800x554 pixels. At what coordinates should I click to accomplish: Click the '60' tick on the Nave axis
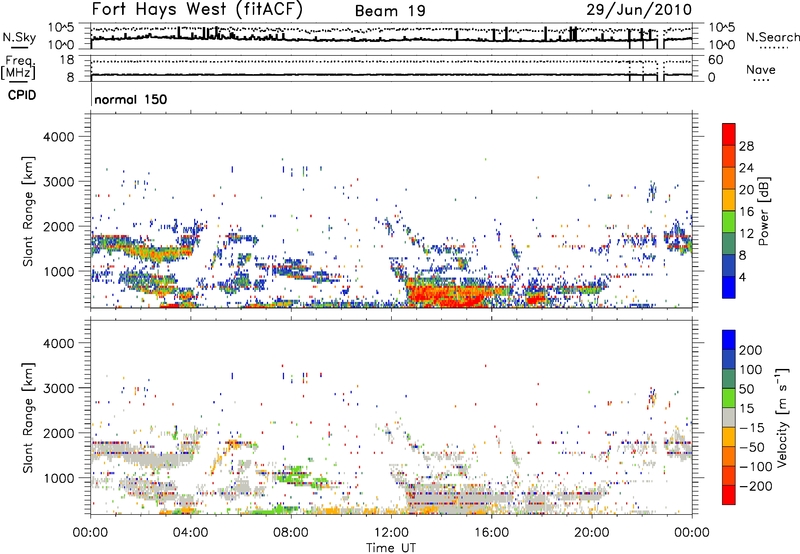click(x=716, y=60)
